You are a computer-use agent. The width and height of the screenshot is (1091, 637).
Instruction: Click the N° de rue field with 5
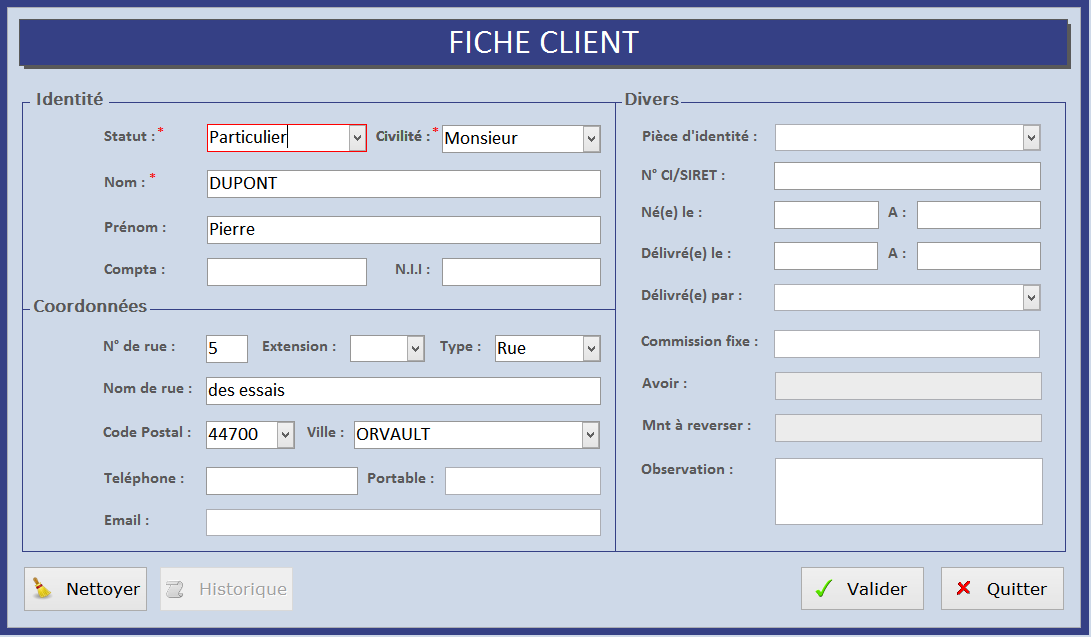pos(227,348)
